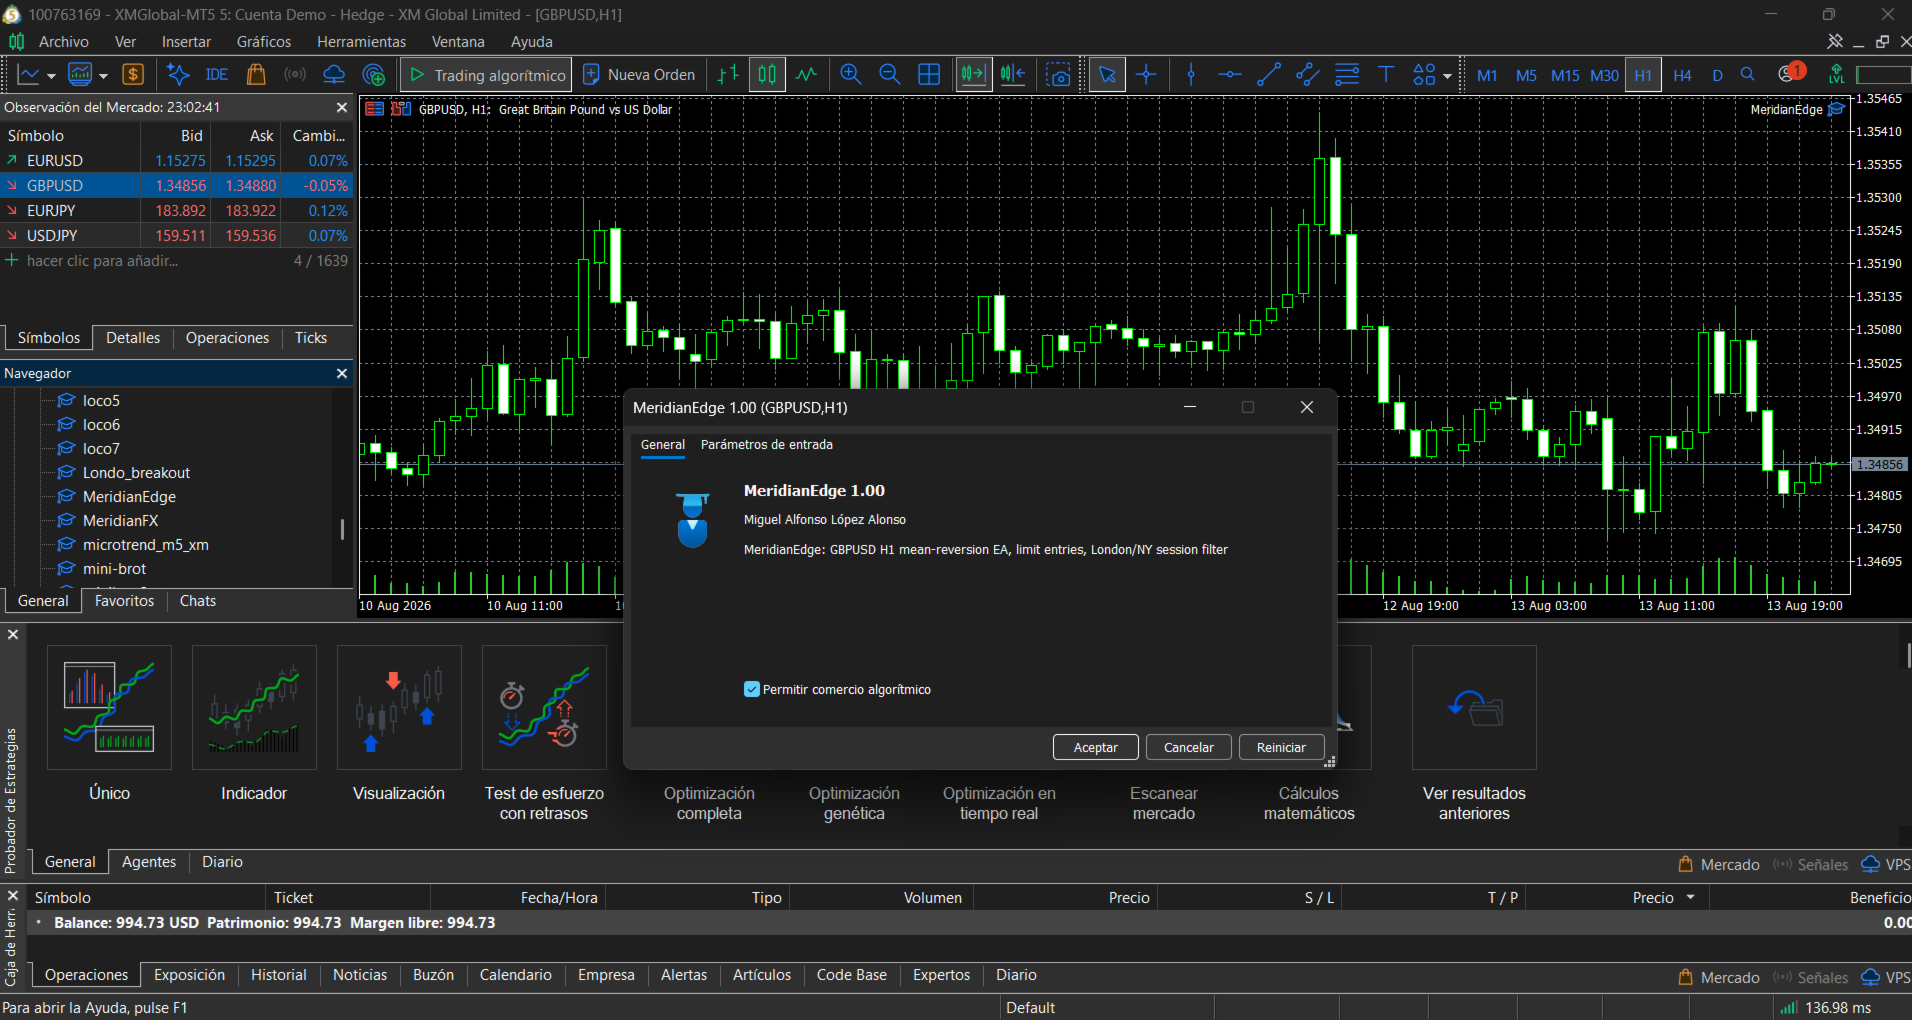Image resolution: width=1912 pixels, height=1020 pixels.
Task: Select the crosshair tool
Action: pyautogui.click(x=1146, y=74)
